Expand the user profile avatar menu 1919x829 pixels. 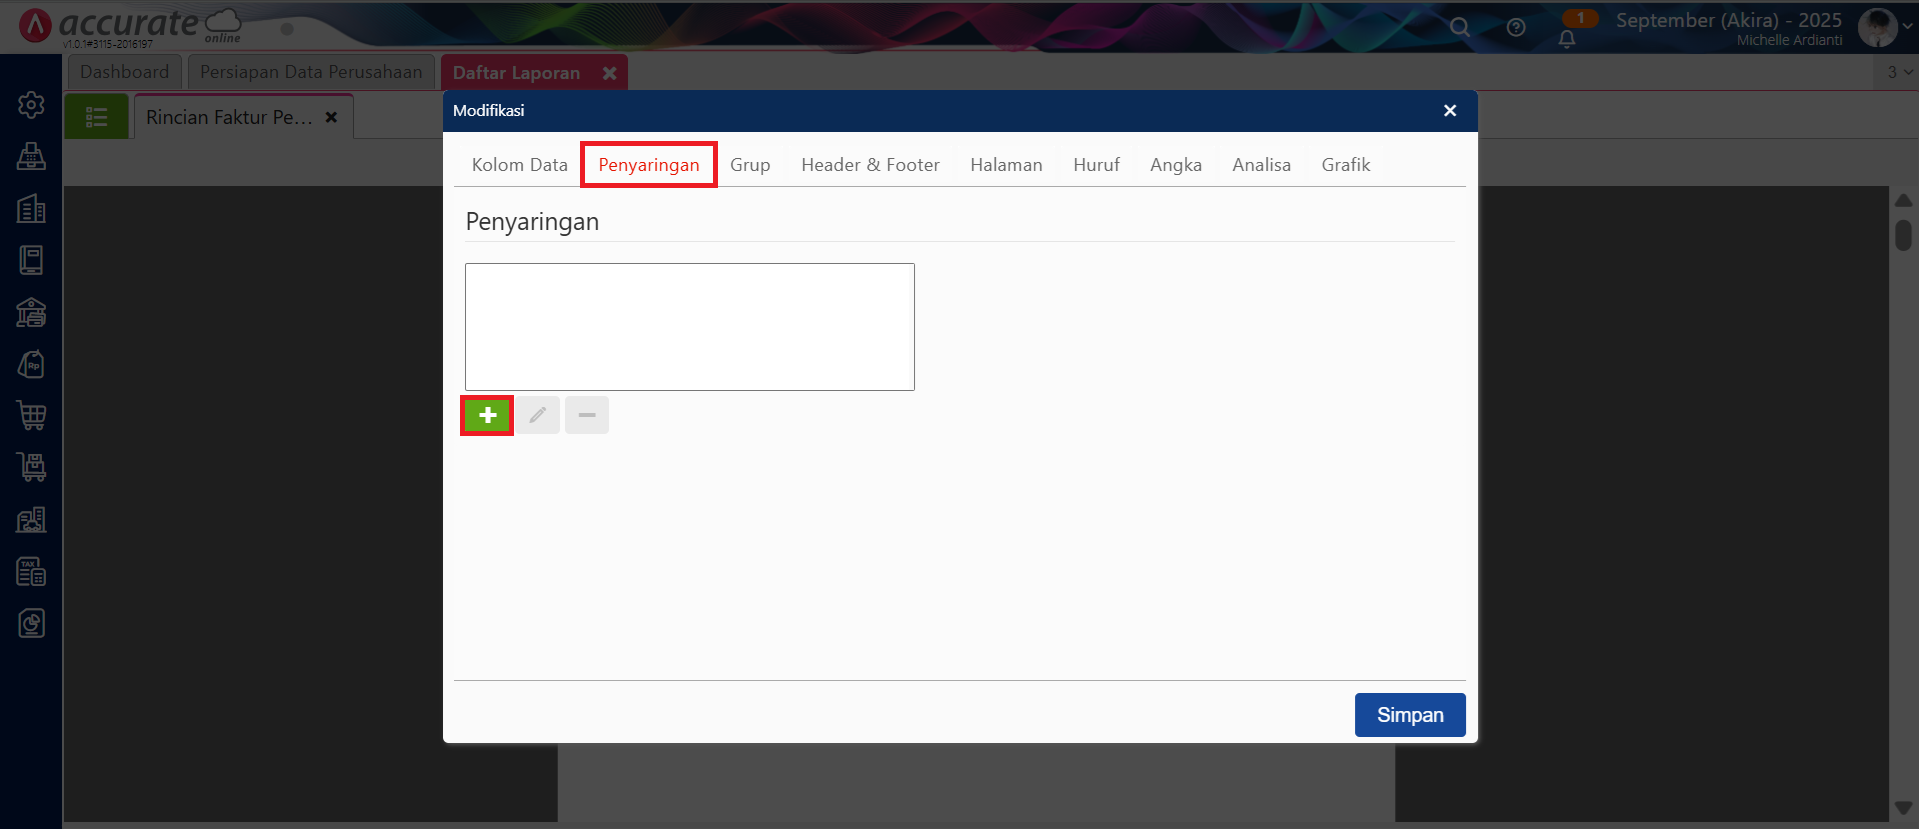click(1881, 27)
